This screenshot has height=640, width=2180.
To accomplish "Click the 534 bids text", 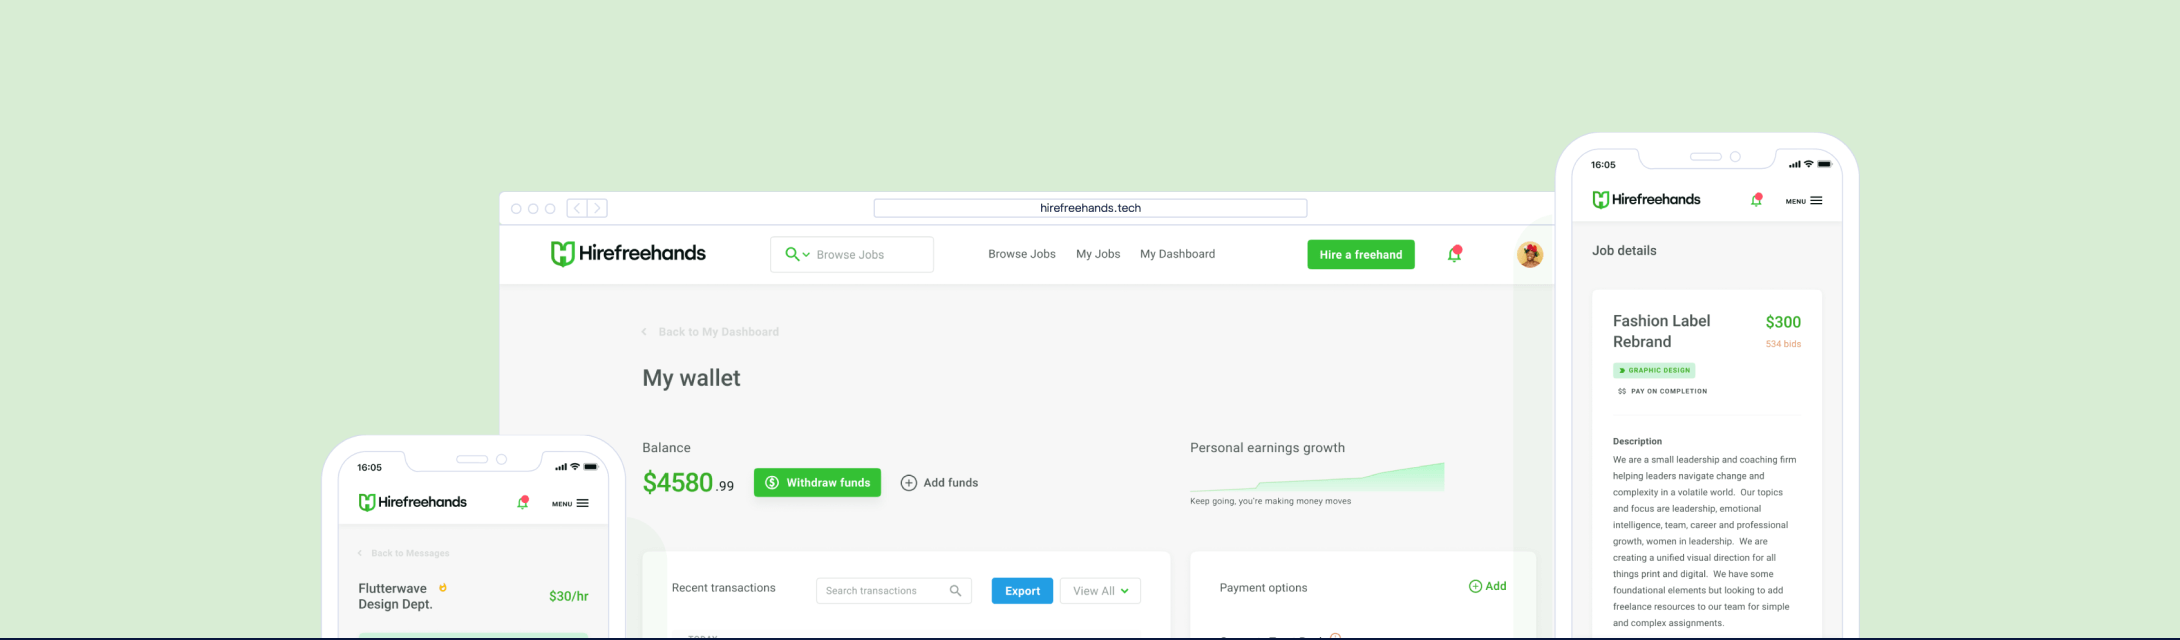I will (1783, 344).
